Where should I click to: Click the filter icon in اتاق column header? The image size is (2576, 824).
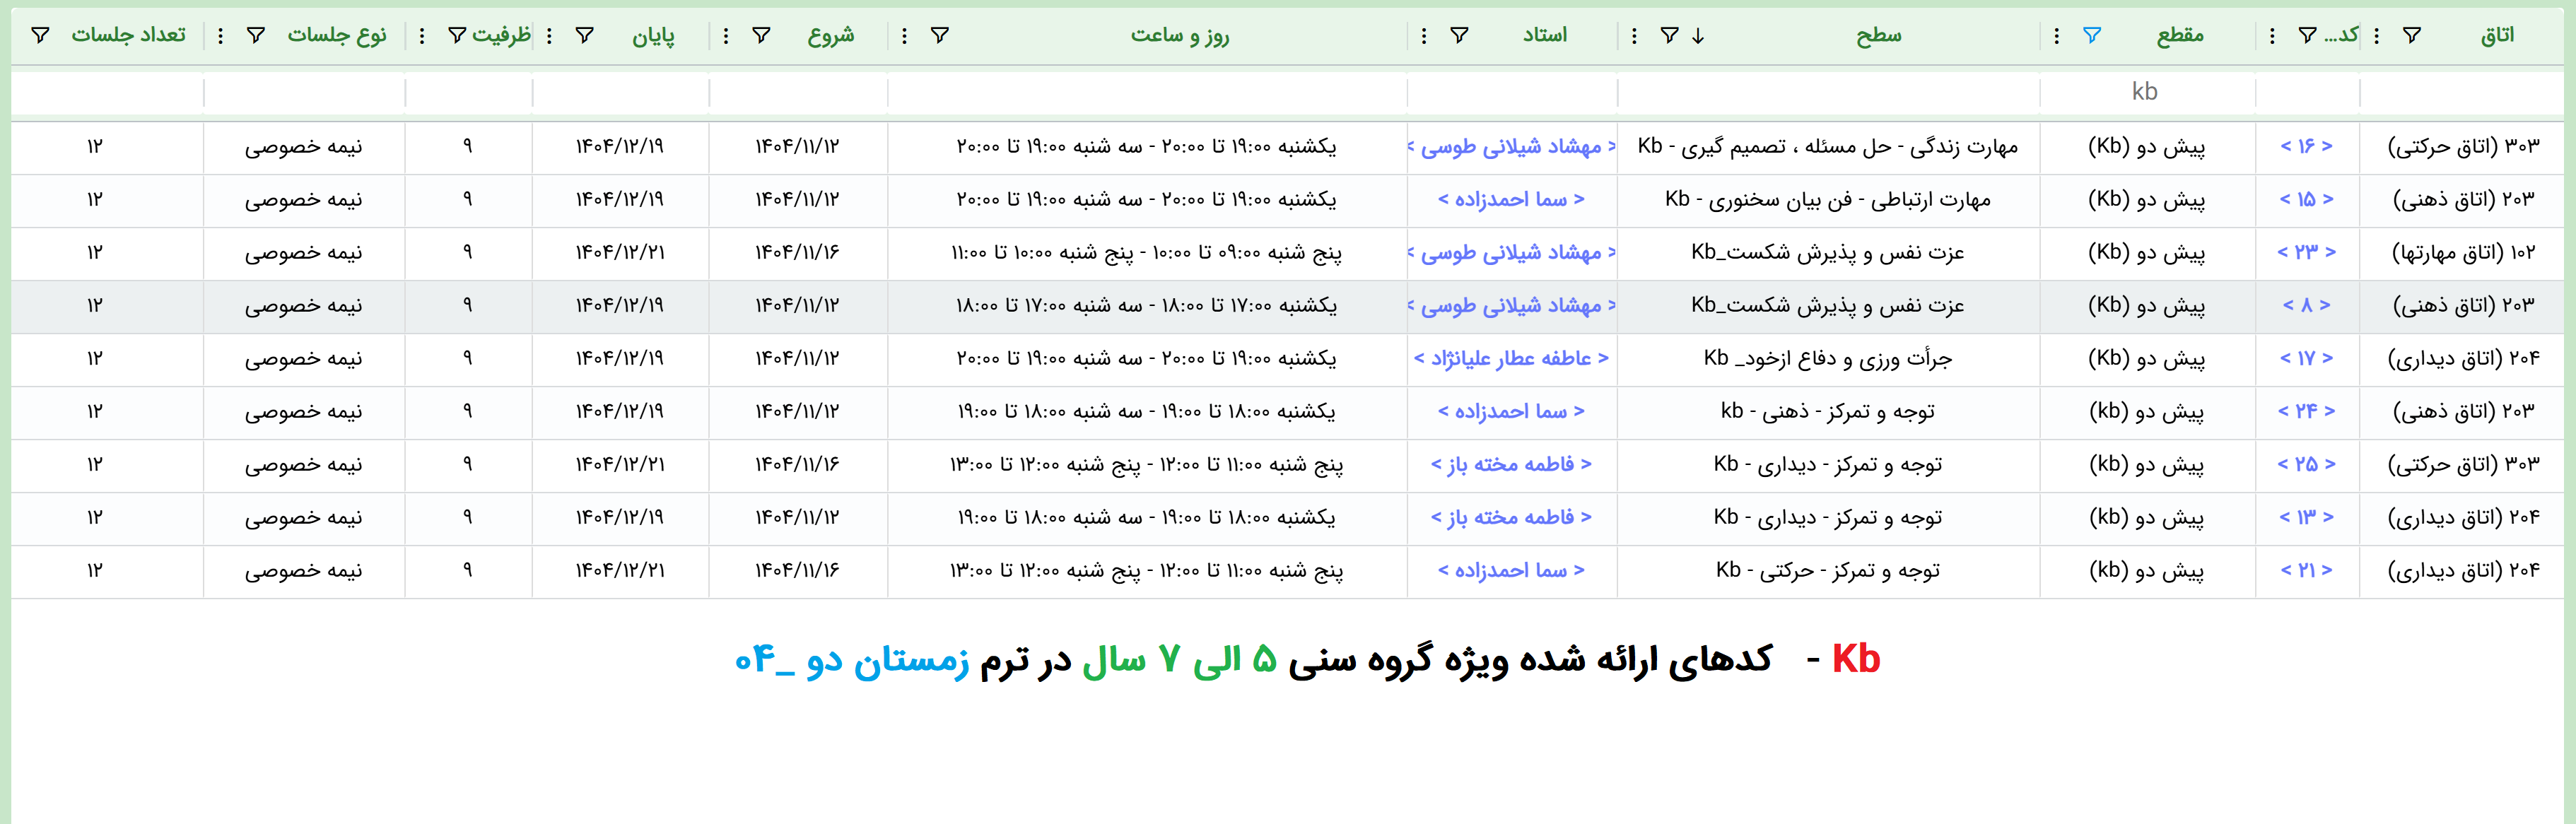coord(2412,36)
